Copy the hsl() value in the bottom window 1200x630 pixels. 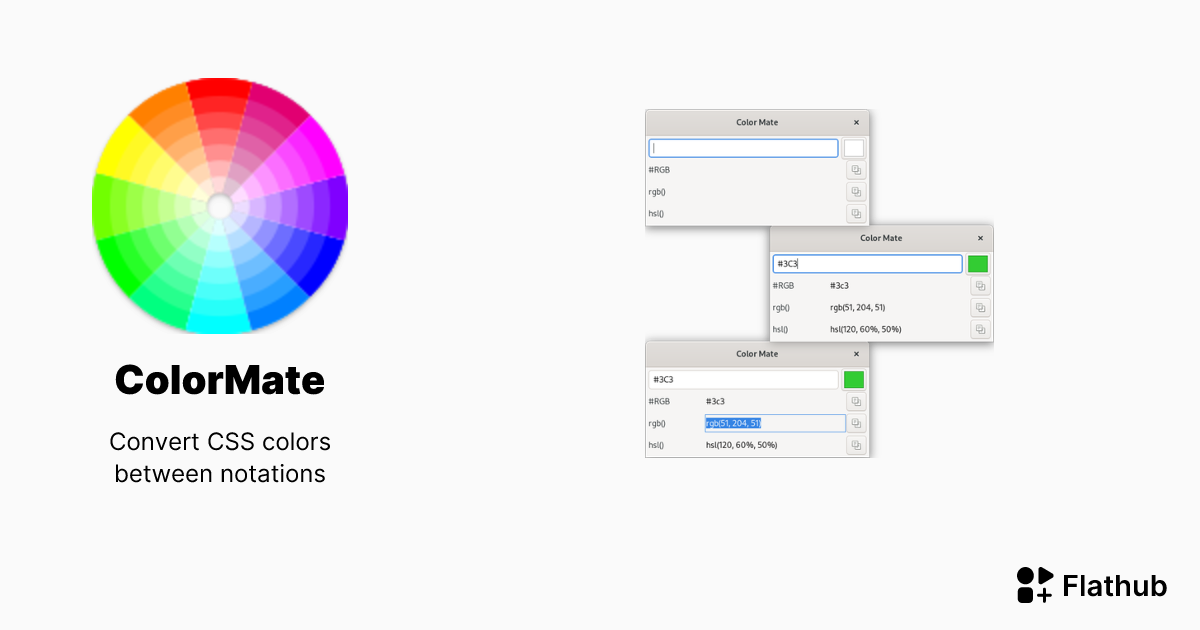pos(855,445)
